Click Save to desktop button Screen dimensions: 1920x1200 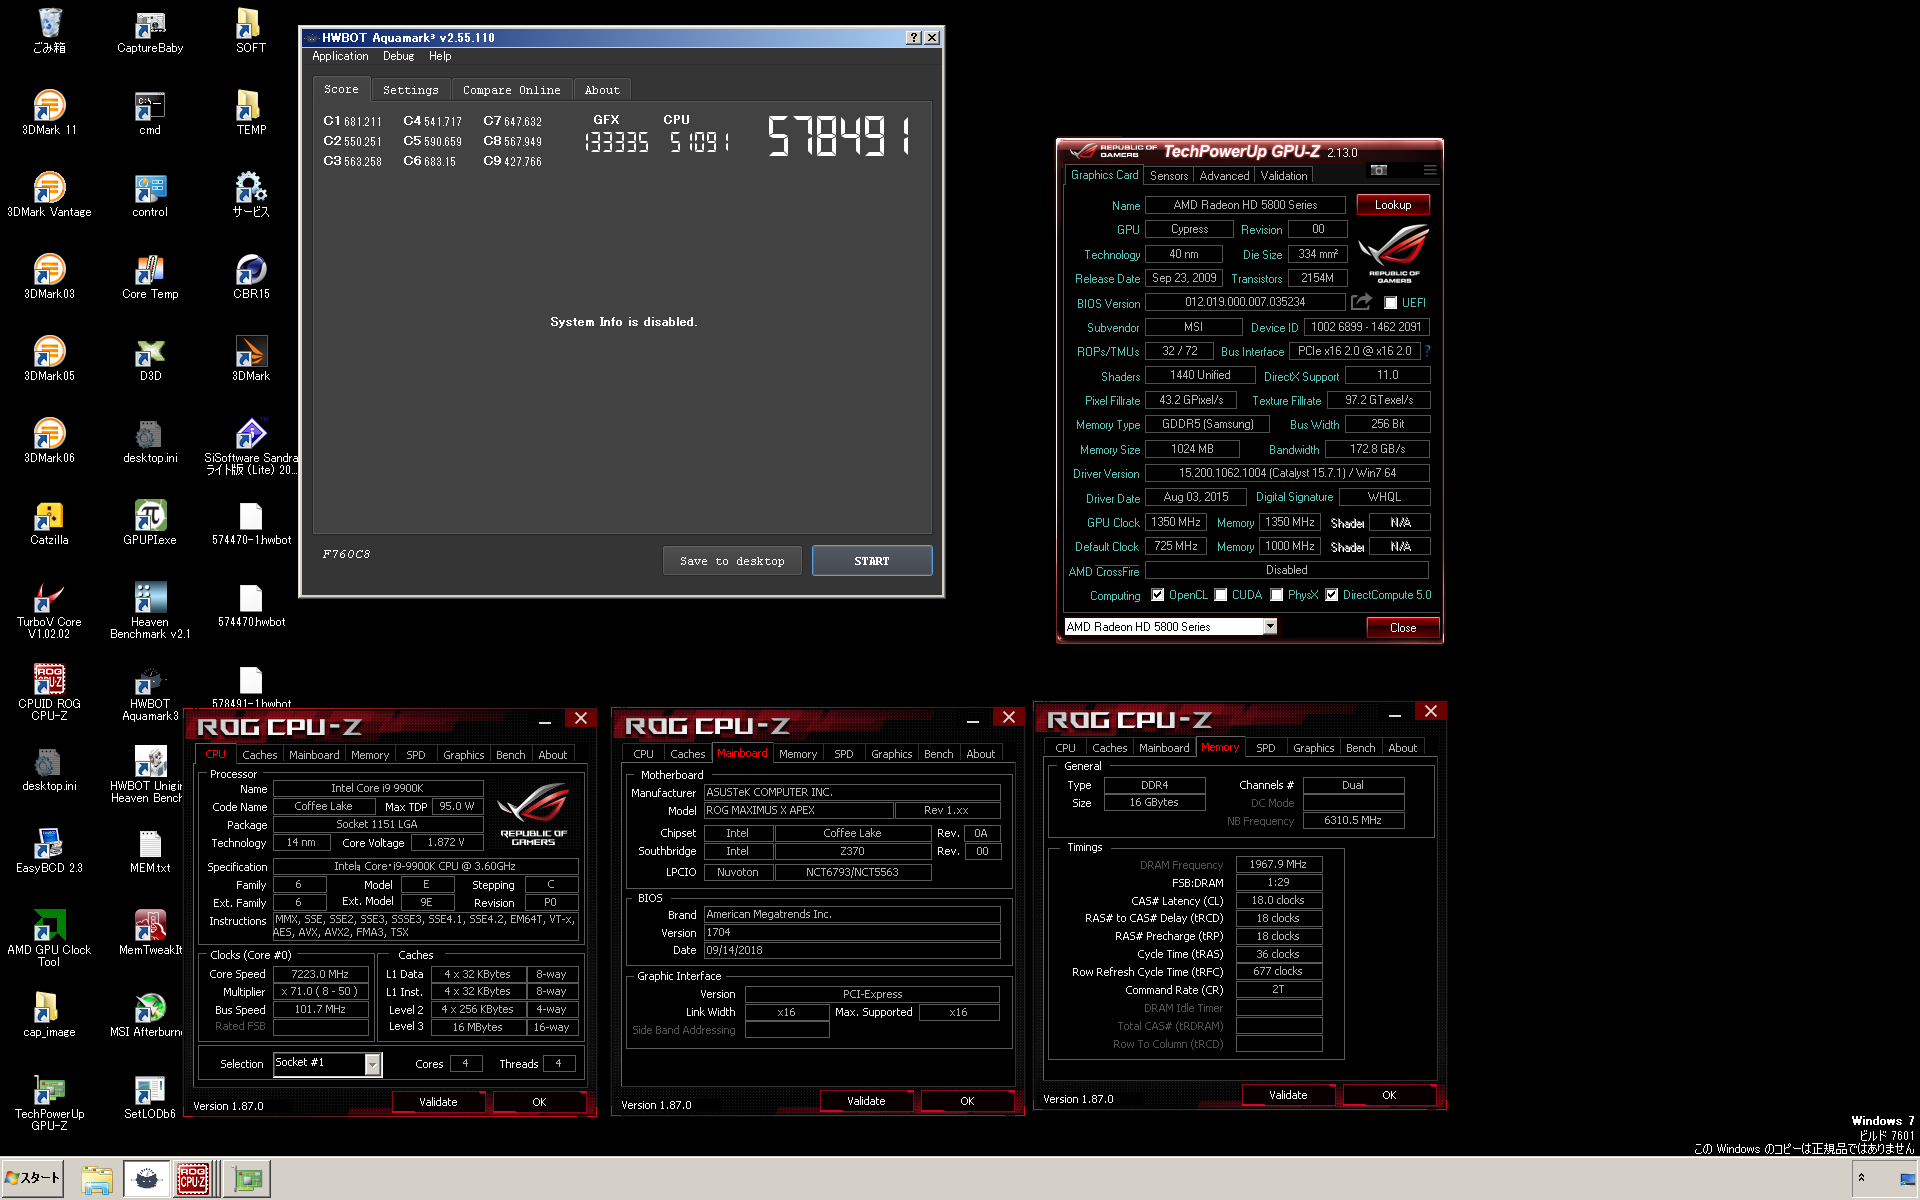732,561
